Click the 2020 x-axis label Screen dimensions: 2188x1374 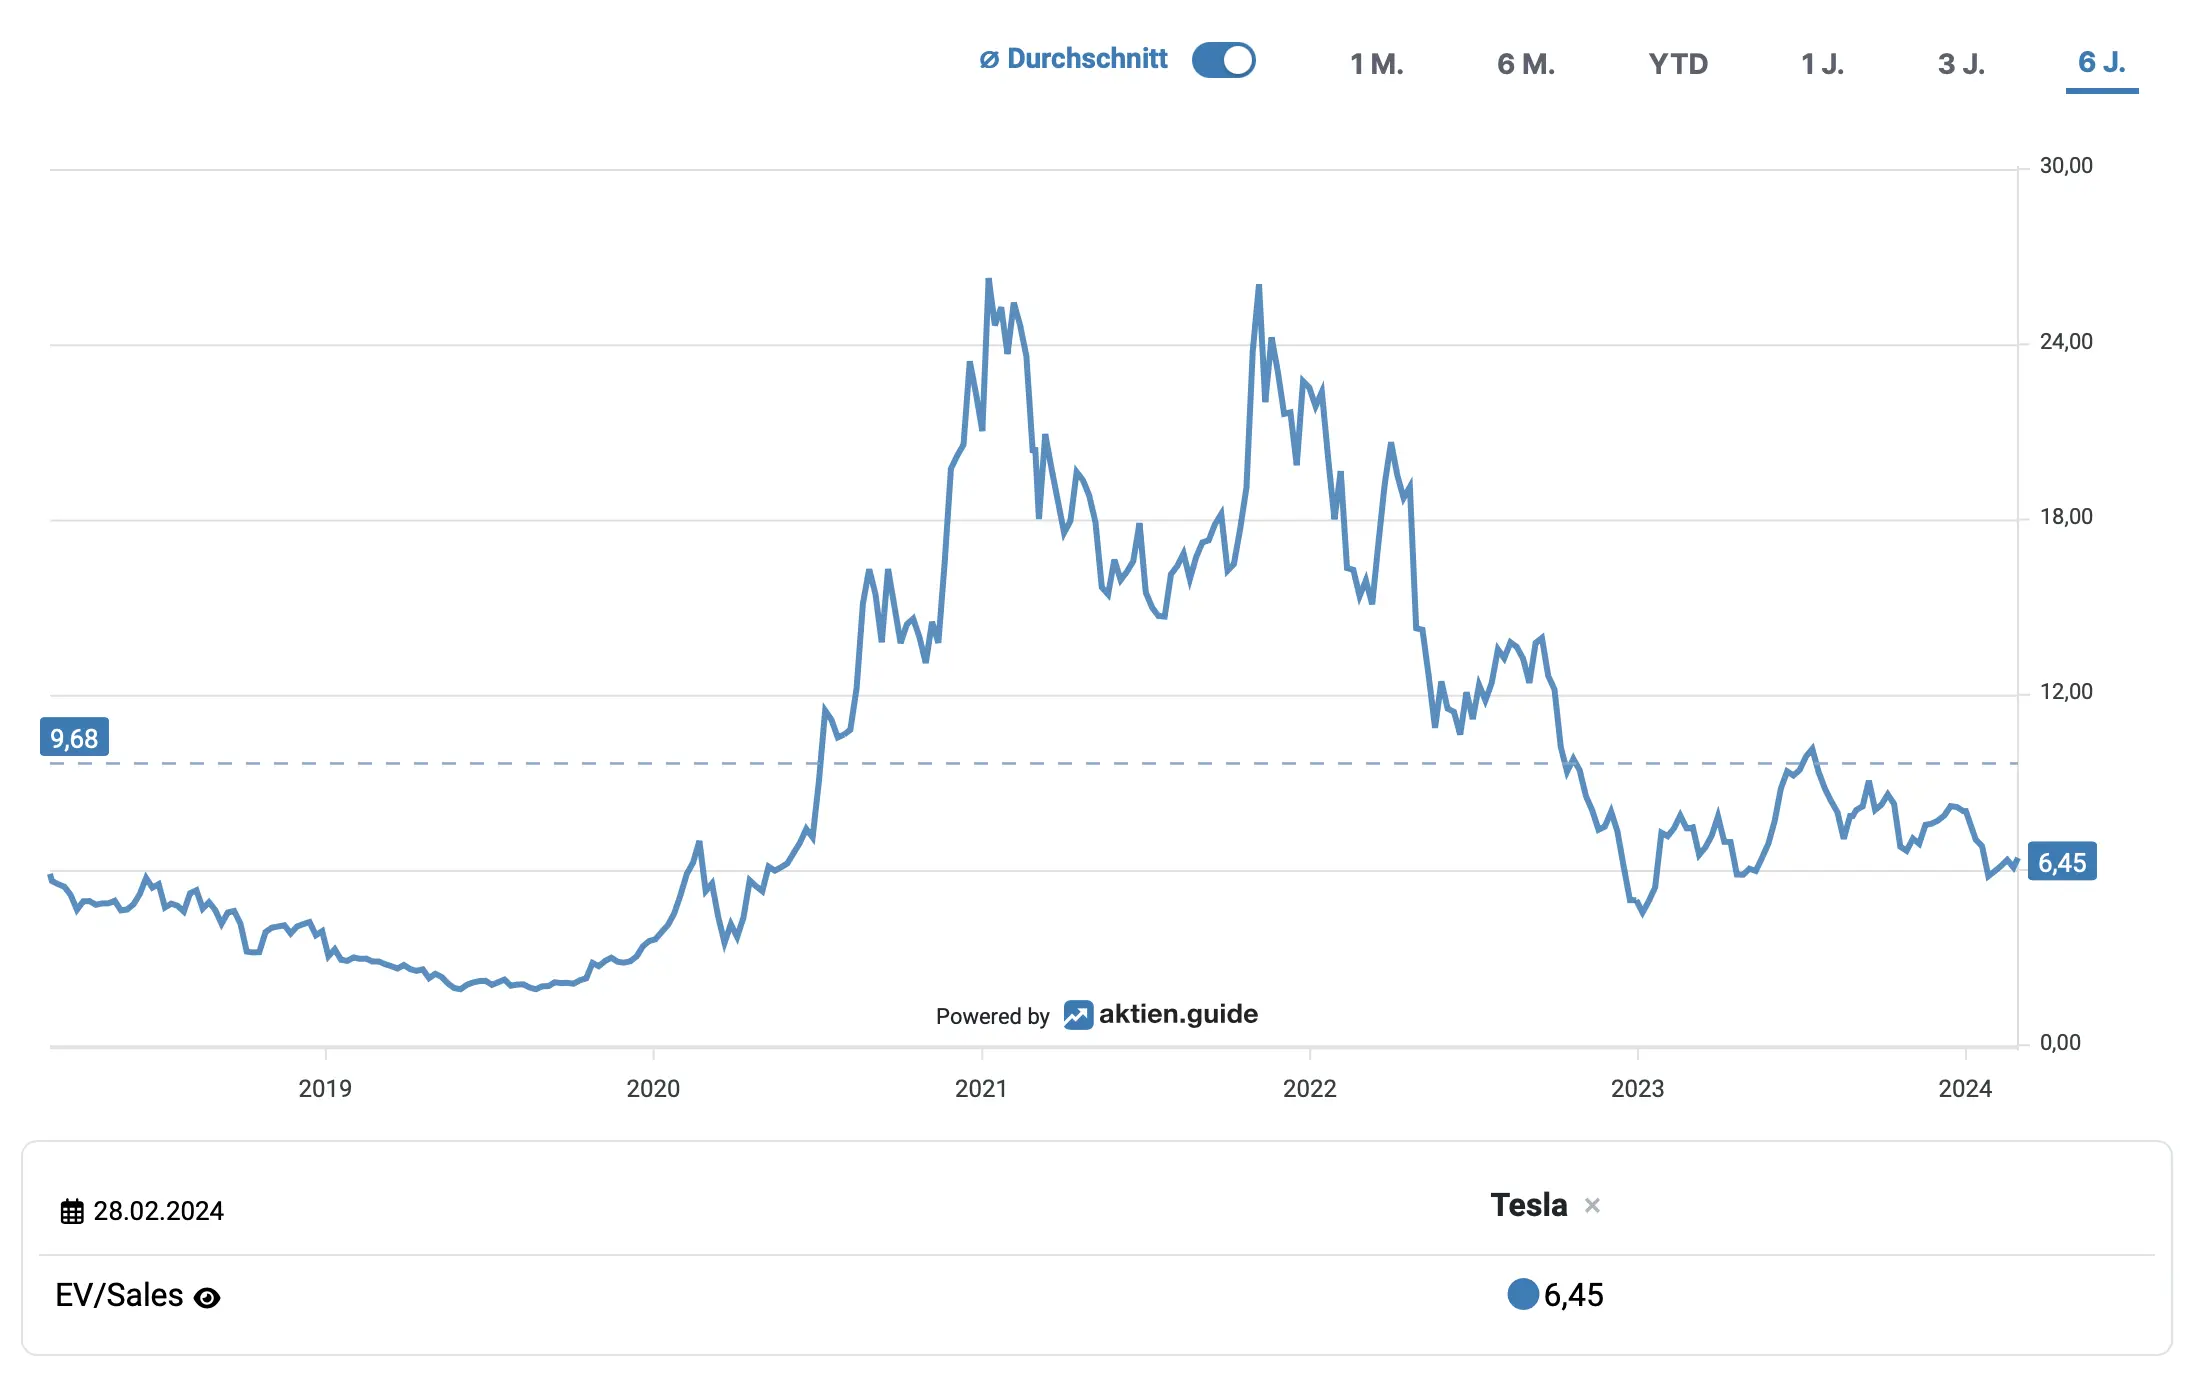(653, 1088)
